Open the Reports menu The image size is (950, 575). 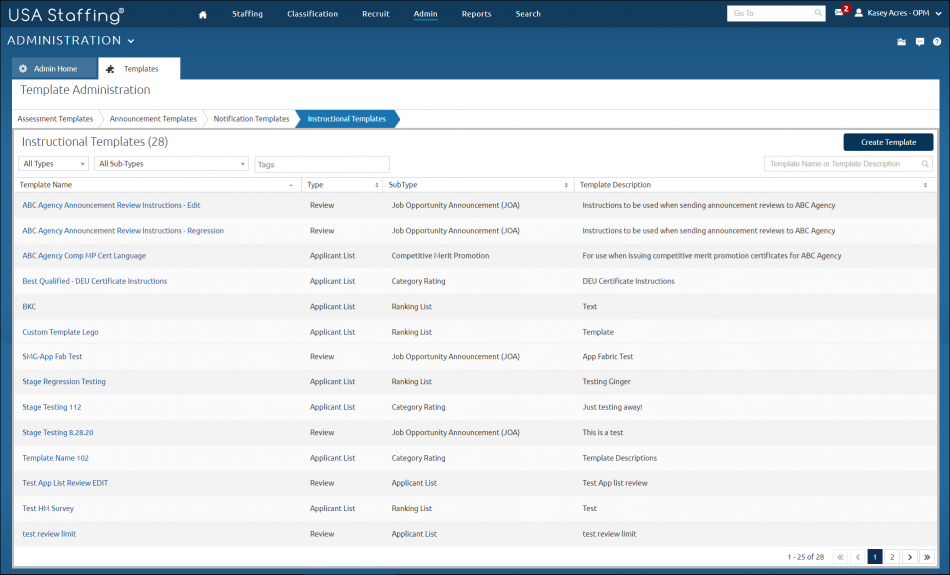476,13
